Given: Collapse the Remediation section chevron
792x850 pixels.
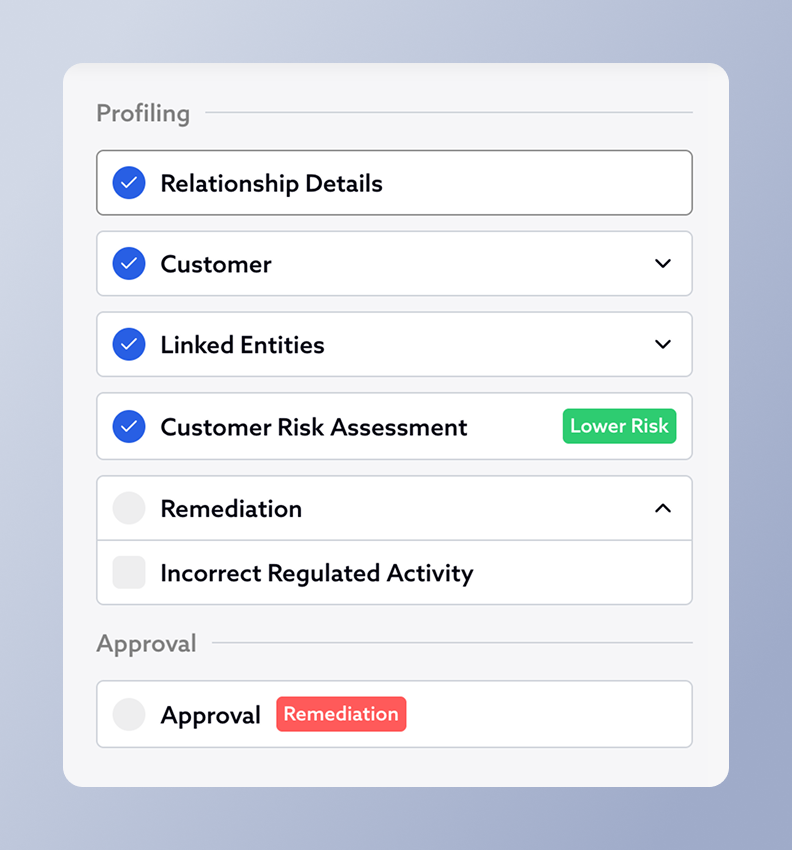Looking at the screenshot, I should (x=662, y=508).
